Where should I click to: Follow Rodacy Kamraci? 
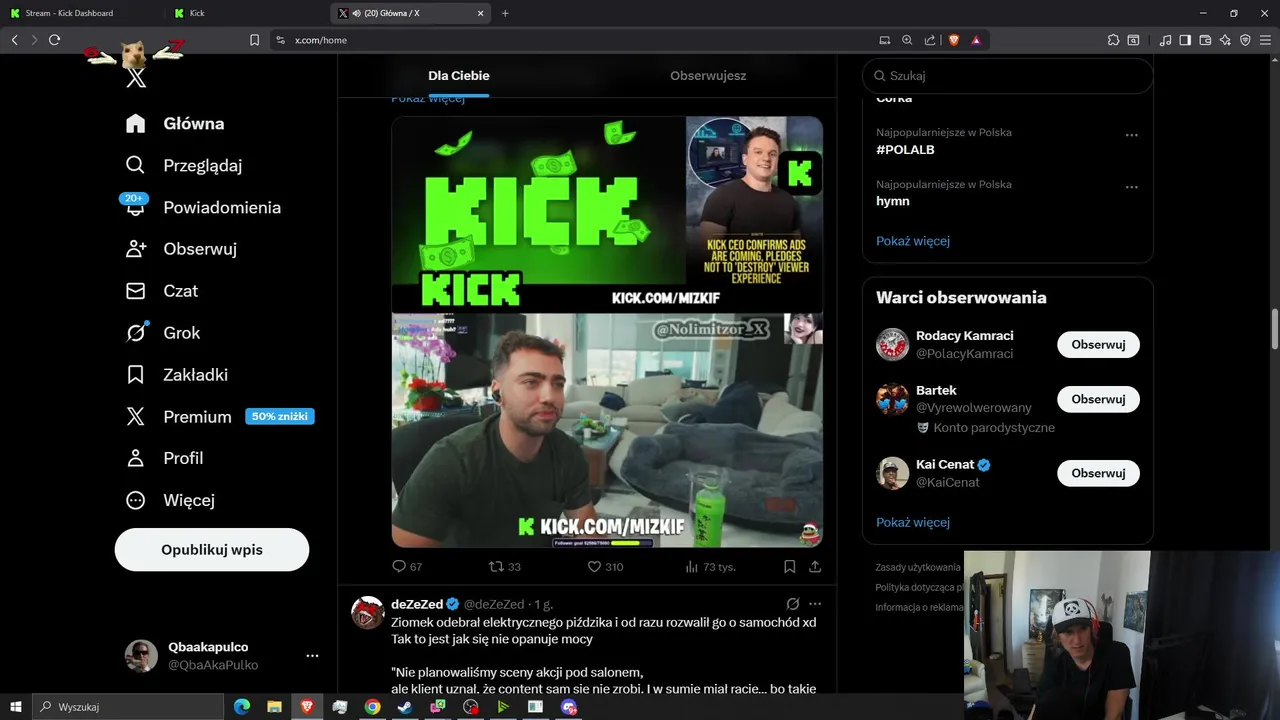point(1098,345)
